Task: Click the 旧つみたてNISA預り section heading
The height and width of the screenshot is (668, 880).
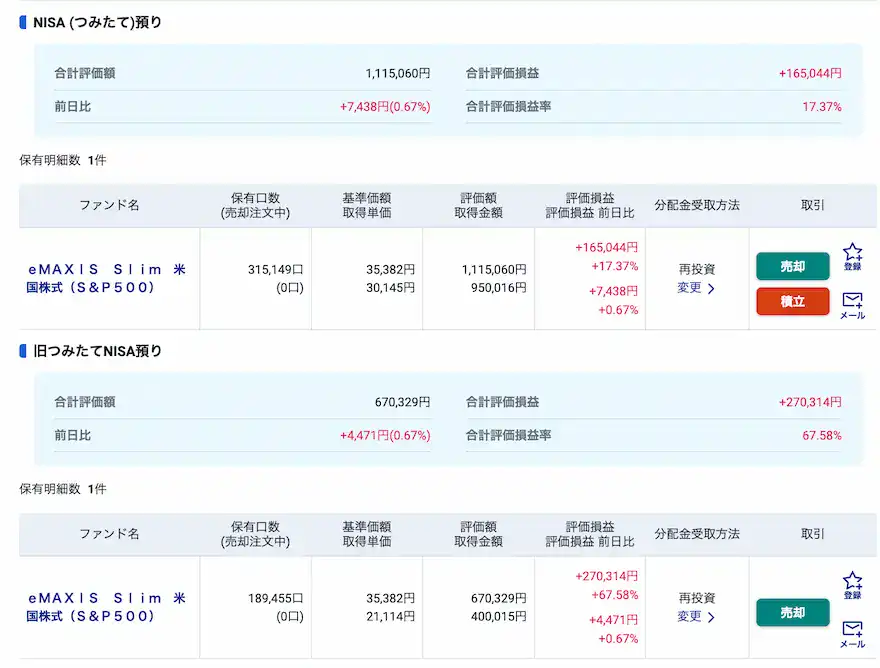Action: pyautogui.click(x=97, y=351)
